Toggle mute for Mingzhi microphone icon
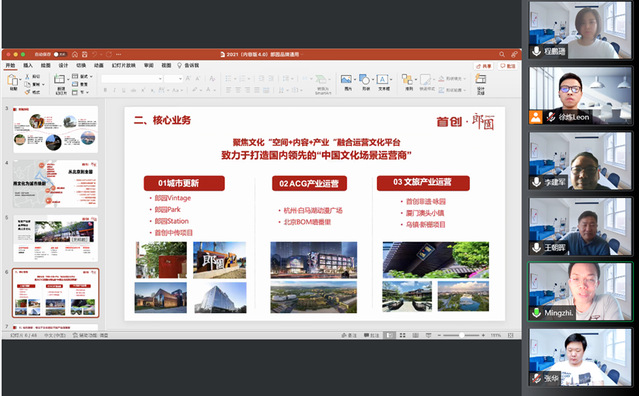Image resolution: width=639 pixels, height=396 pixels. [x=536, y=313]
